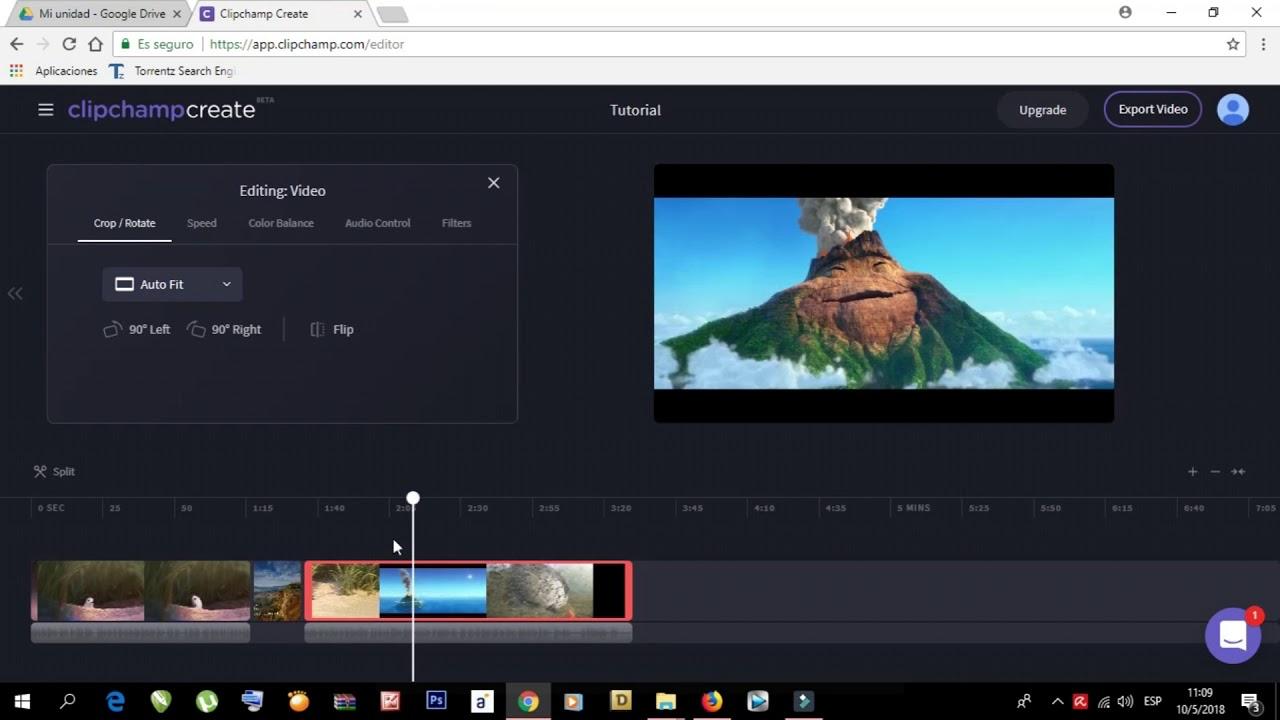Click the 1:15 mark on the ruler

[x=262, y=508]
